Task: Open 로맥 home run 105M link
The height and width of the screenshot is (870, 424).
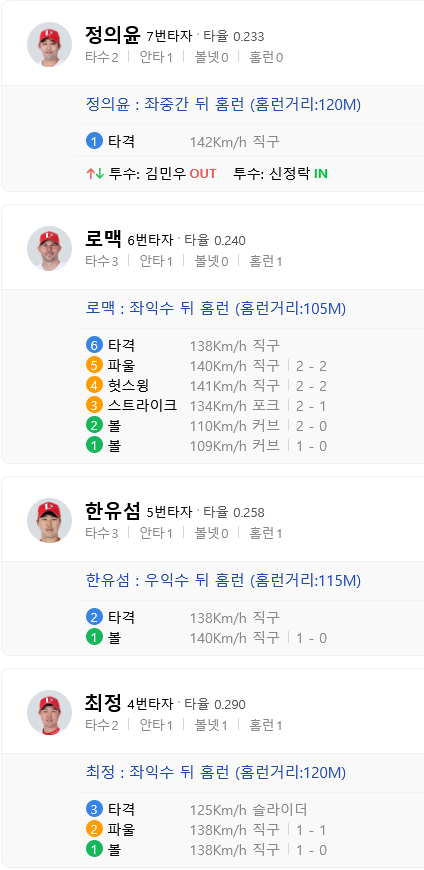Action: (216, 308)
